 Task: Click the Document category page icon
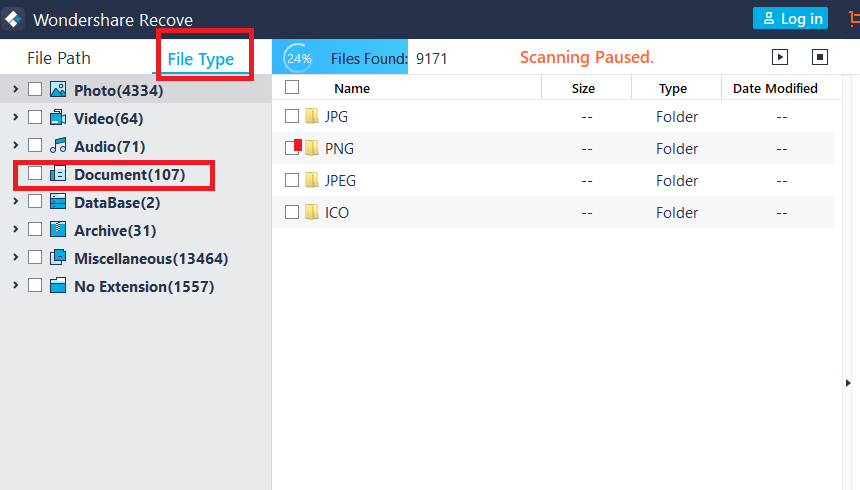tap(58, 173)
